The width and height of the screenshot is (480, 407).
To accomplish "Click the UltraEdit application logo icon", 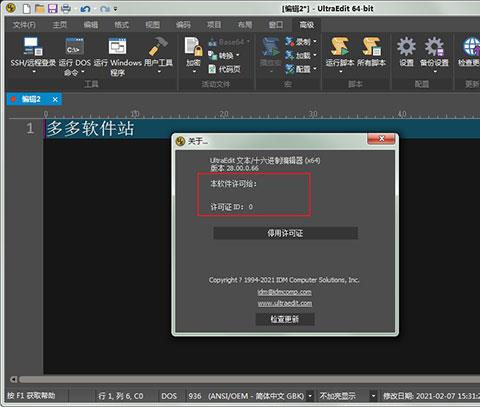I will tap(11, 8).
